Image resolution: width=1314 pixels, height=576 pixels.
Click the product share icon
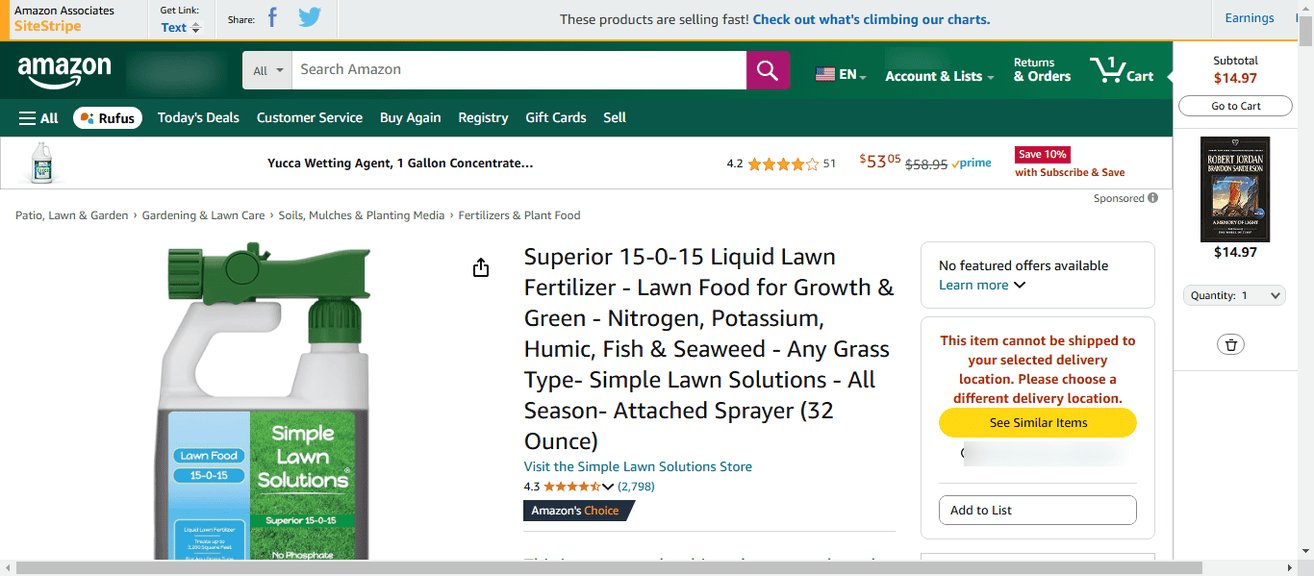[x=481, y=268]
